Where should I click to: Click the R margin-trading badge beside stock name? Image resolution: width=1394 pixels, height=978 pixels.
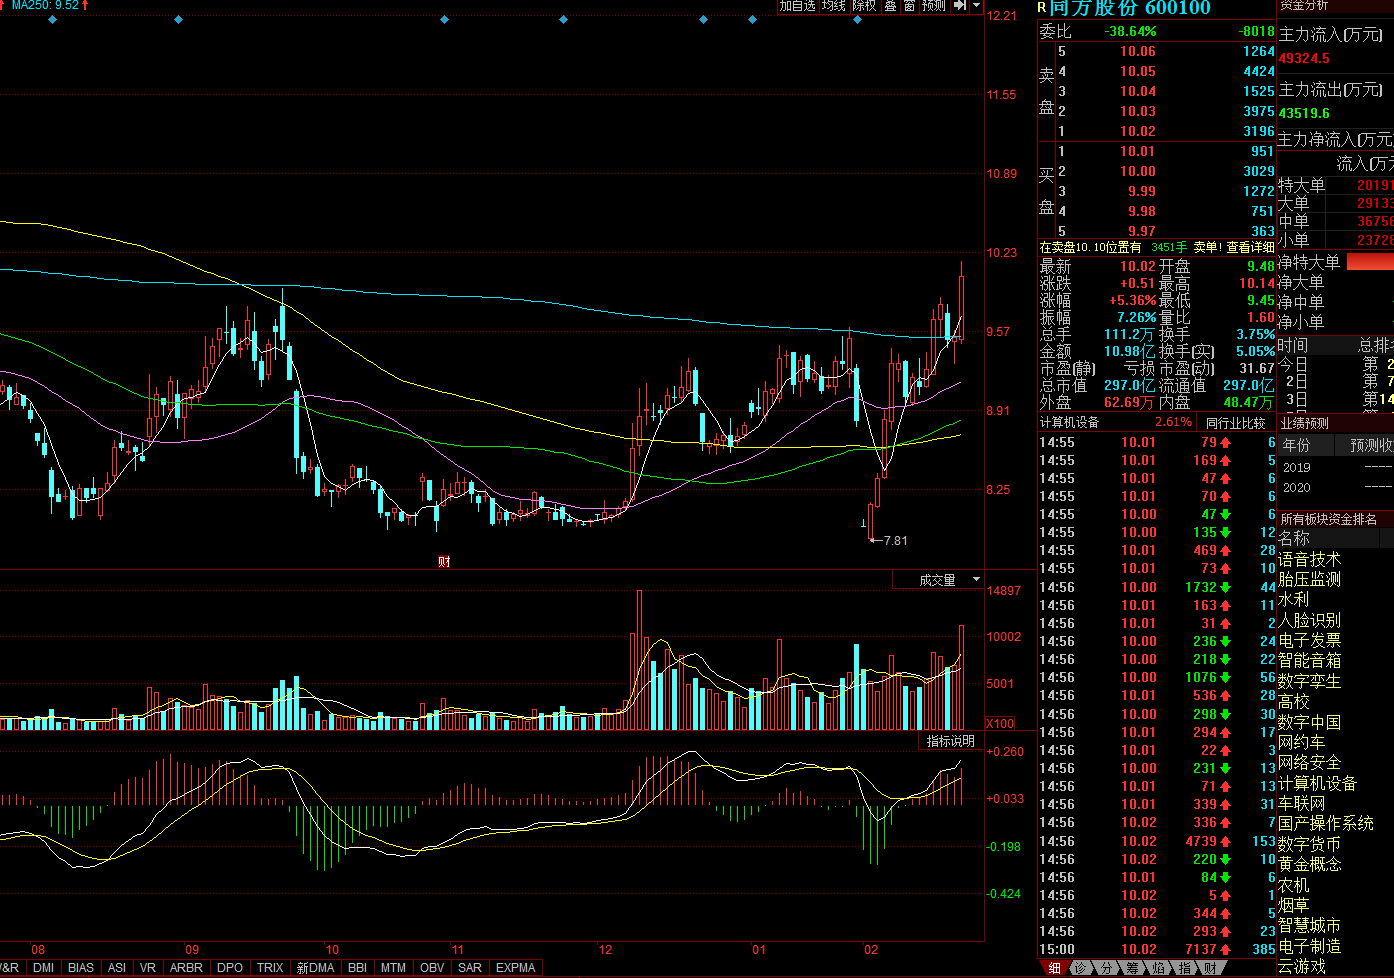click(x=1042, y=8)
